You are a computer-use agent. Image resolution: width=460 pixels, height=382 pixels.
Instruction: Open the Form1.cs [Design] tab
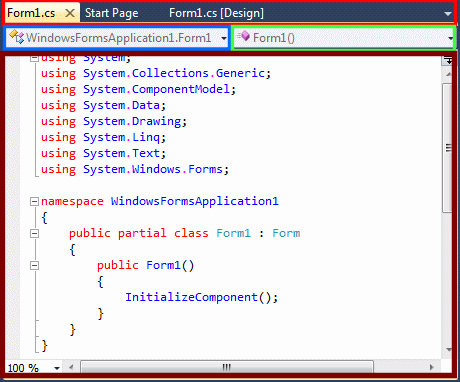click(216, 13)
